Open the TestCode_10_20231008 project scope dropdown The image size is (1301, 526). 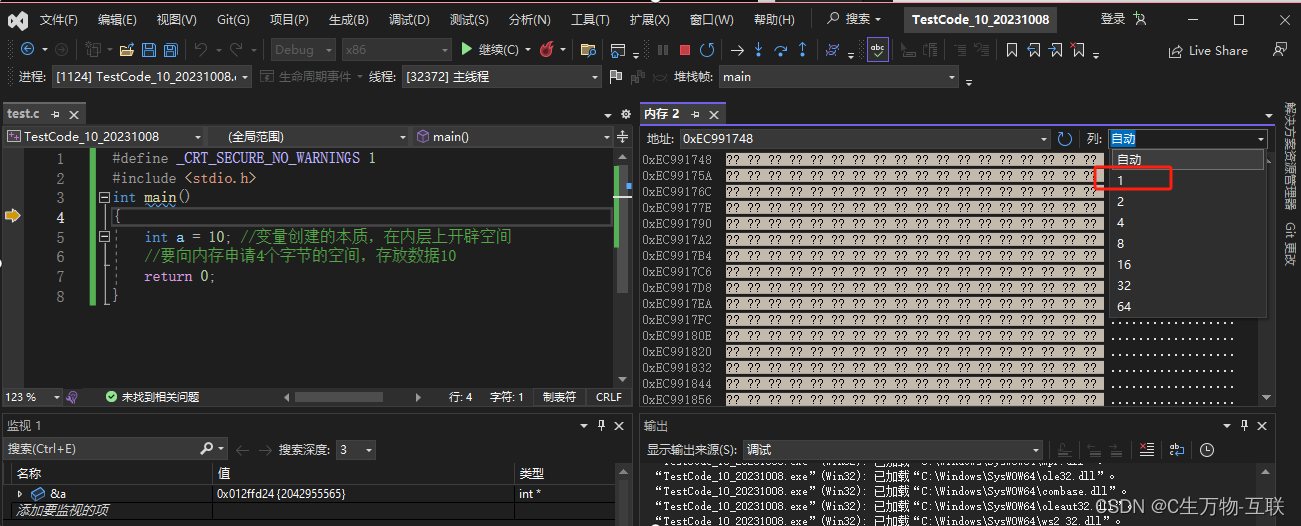(x=104, y=137)
